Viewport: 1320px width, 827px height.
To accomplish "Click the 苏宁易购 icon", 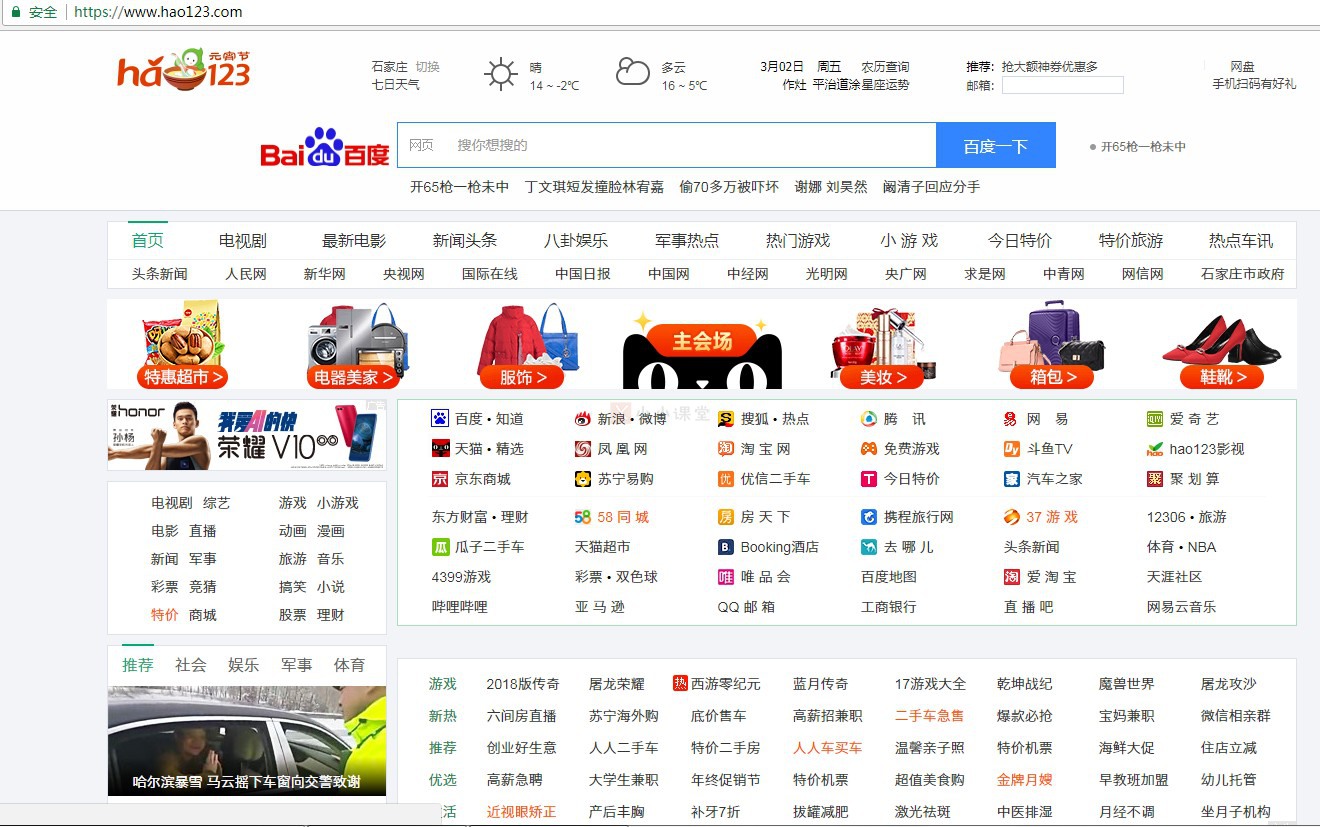I will (x=583, y=479).
